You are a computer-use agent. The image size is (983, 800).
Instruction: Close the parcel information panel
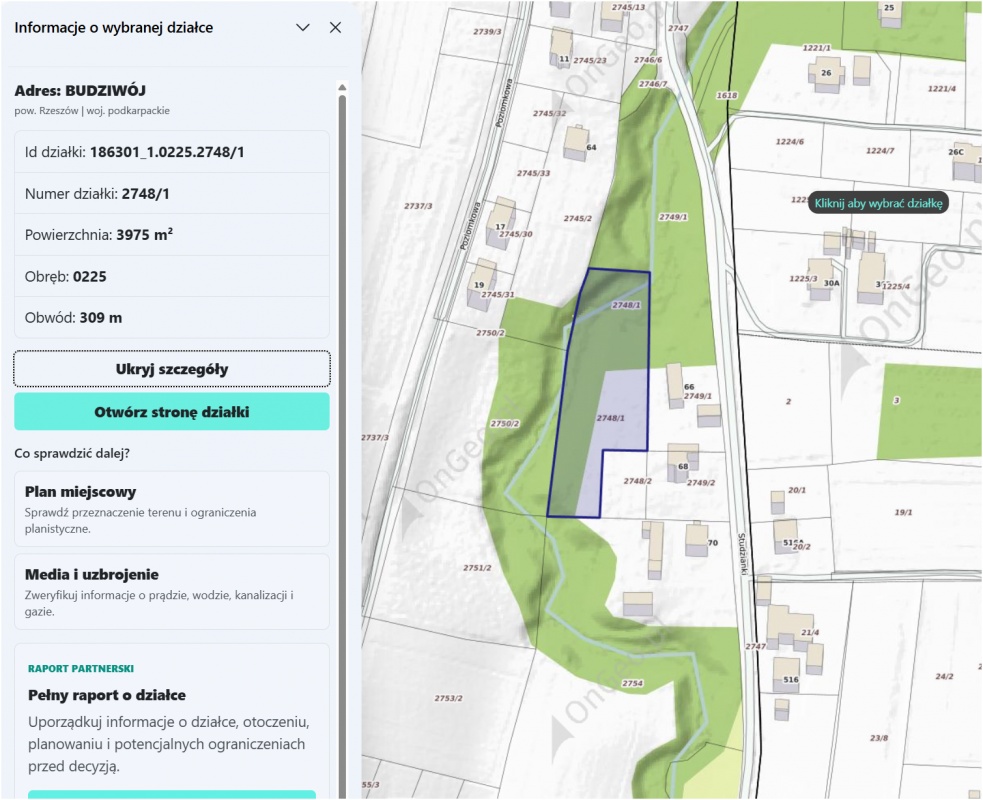click(x=335, y=28)
